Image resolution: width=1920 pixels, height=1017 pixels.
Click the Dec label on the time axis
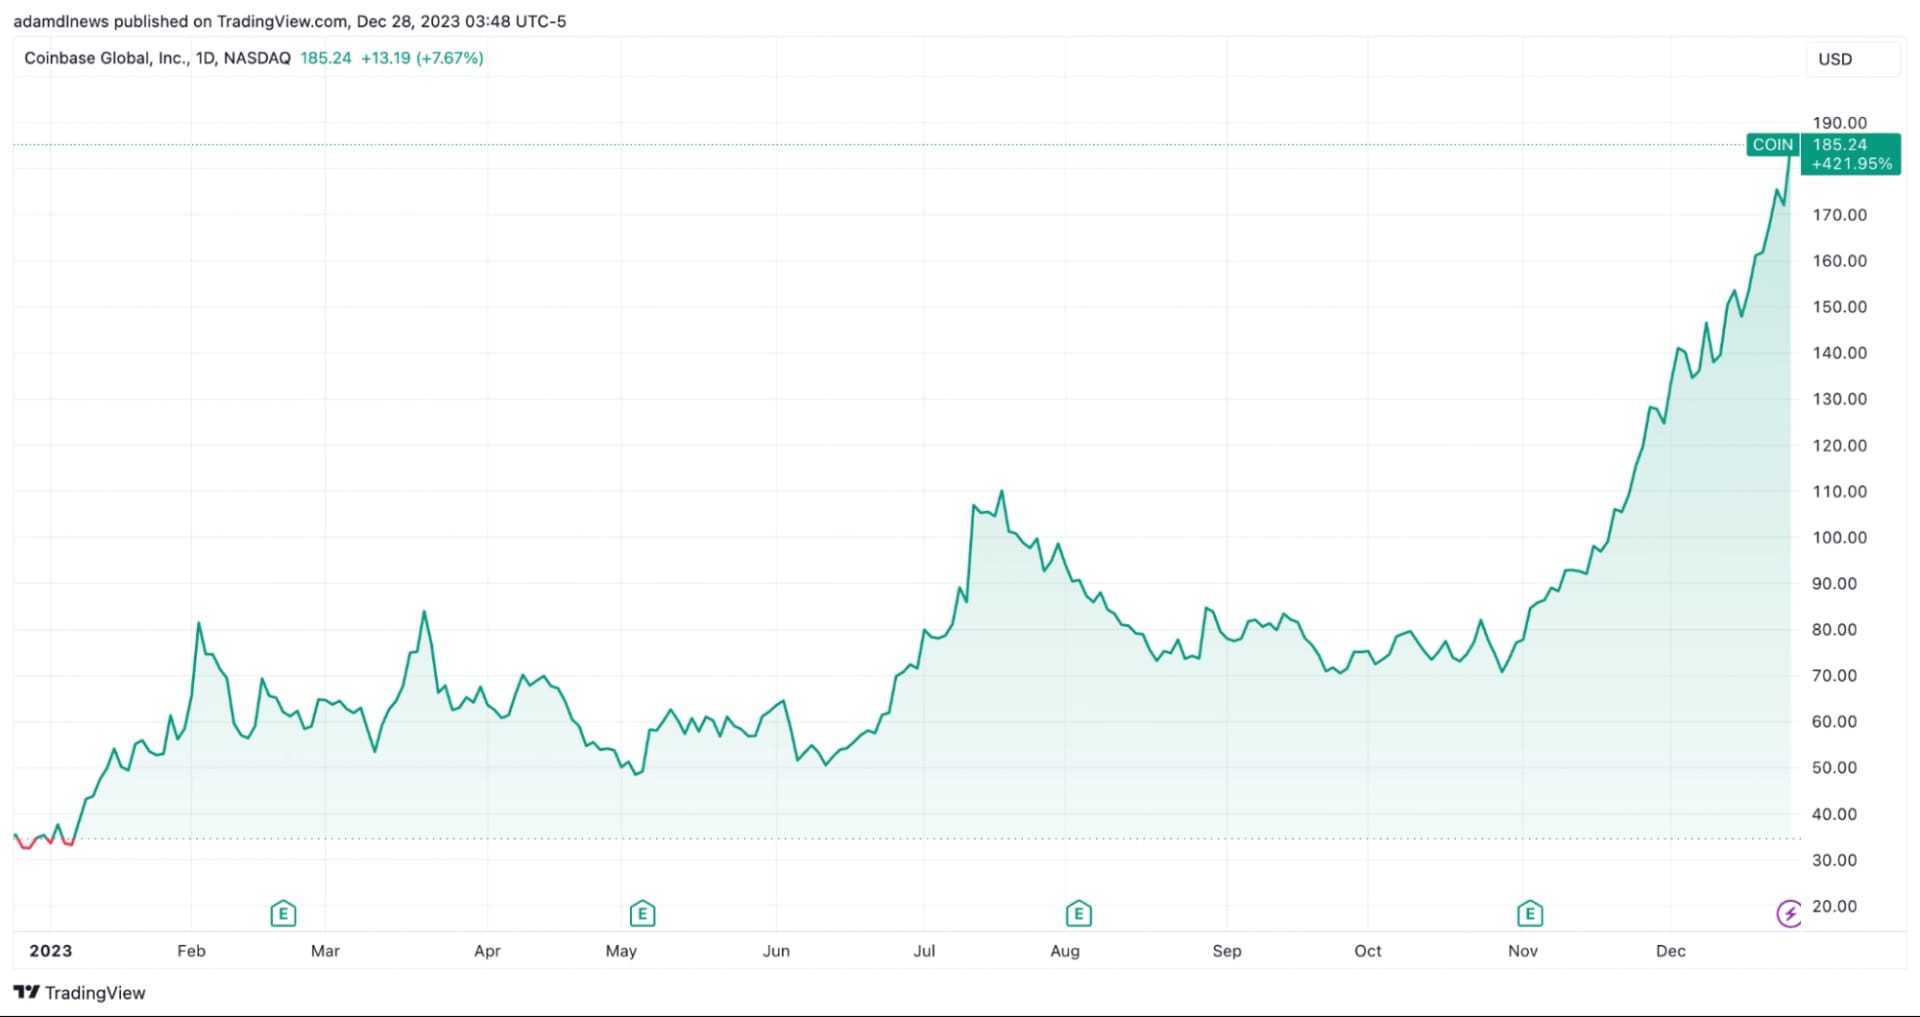tap(1670, 951)
